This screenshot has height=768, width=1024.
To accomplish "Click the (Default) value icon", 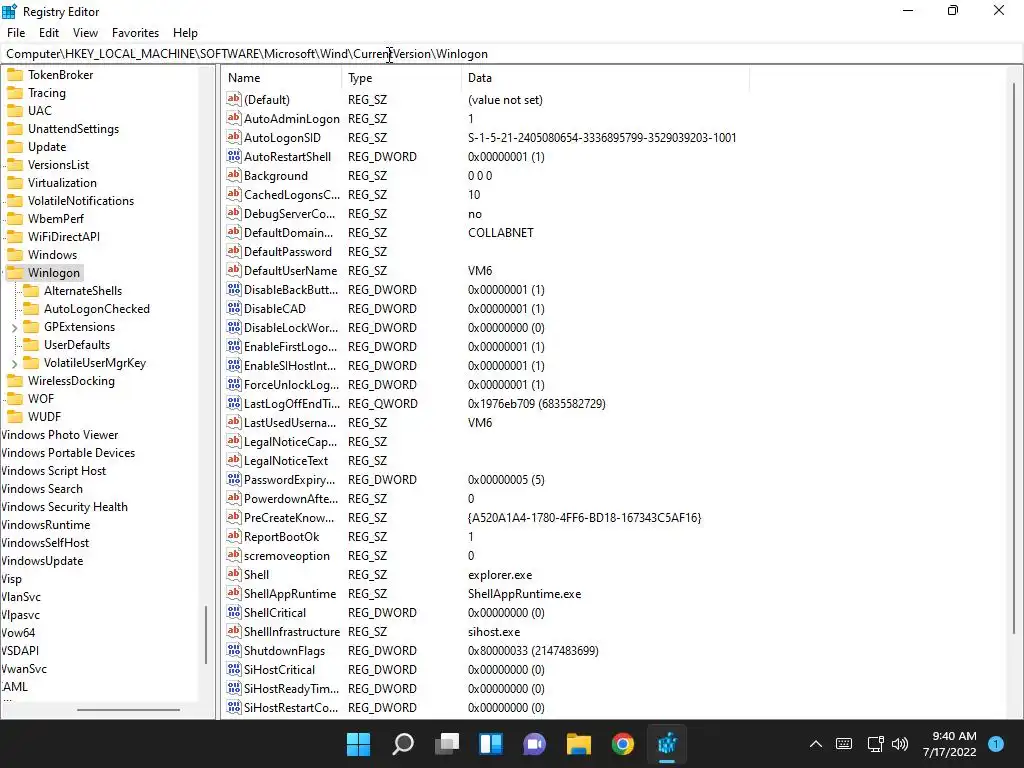I will coord(234,99).
